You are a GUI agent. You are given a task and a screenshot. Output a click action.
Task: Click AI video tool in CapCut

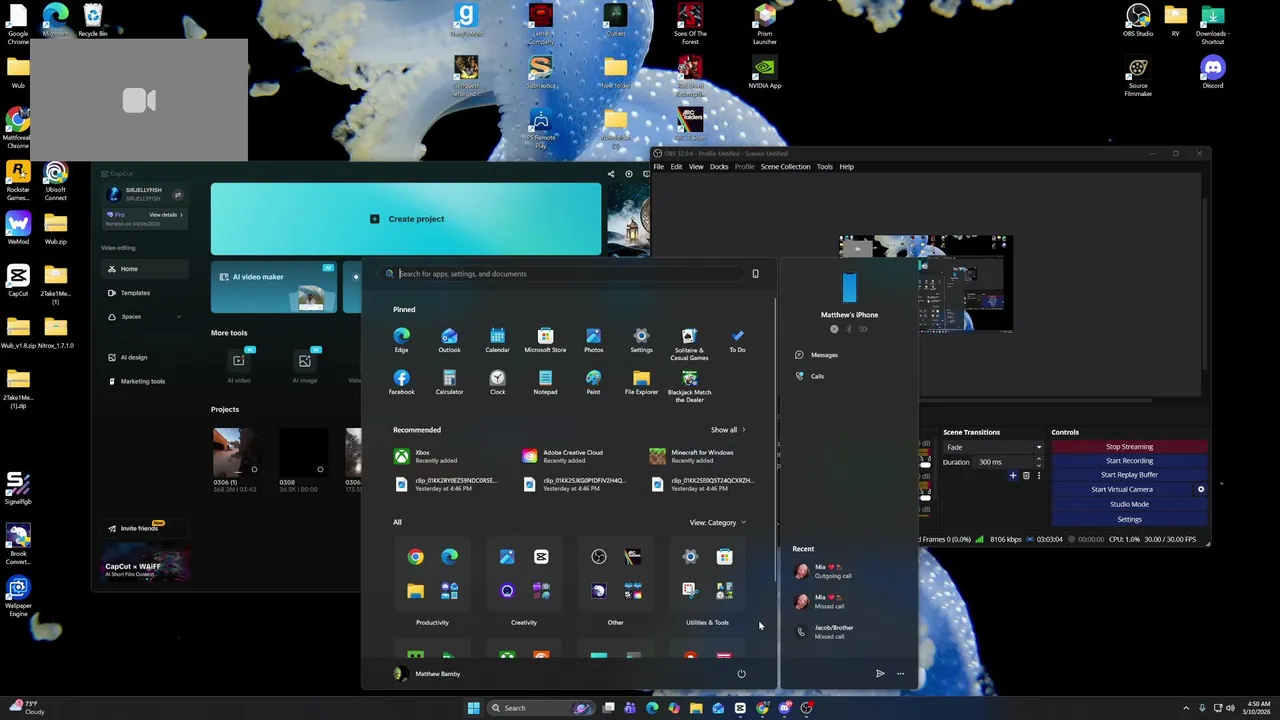[x=239, y=365]
